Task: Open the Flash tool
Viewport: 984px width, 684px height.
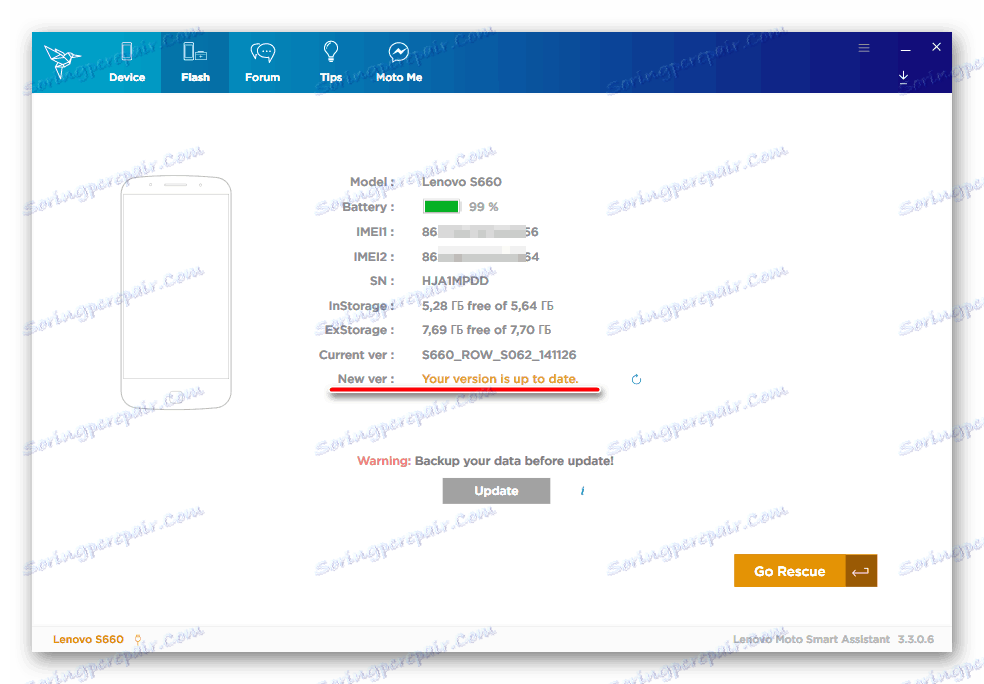Action: (195, 58)
